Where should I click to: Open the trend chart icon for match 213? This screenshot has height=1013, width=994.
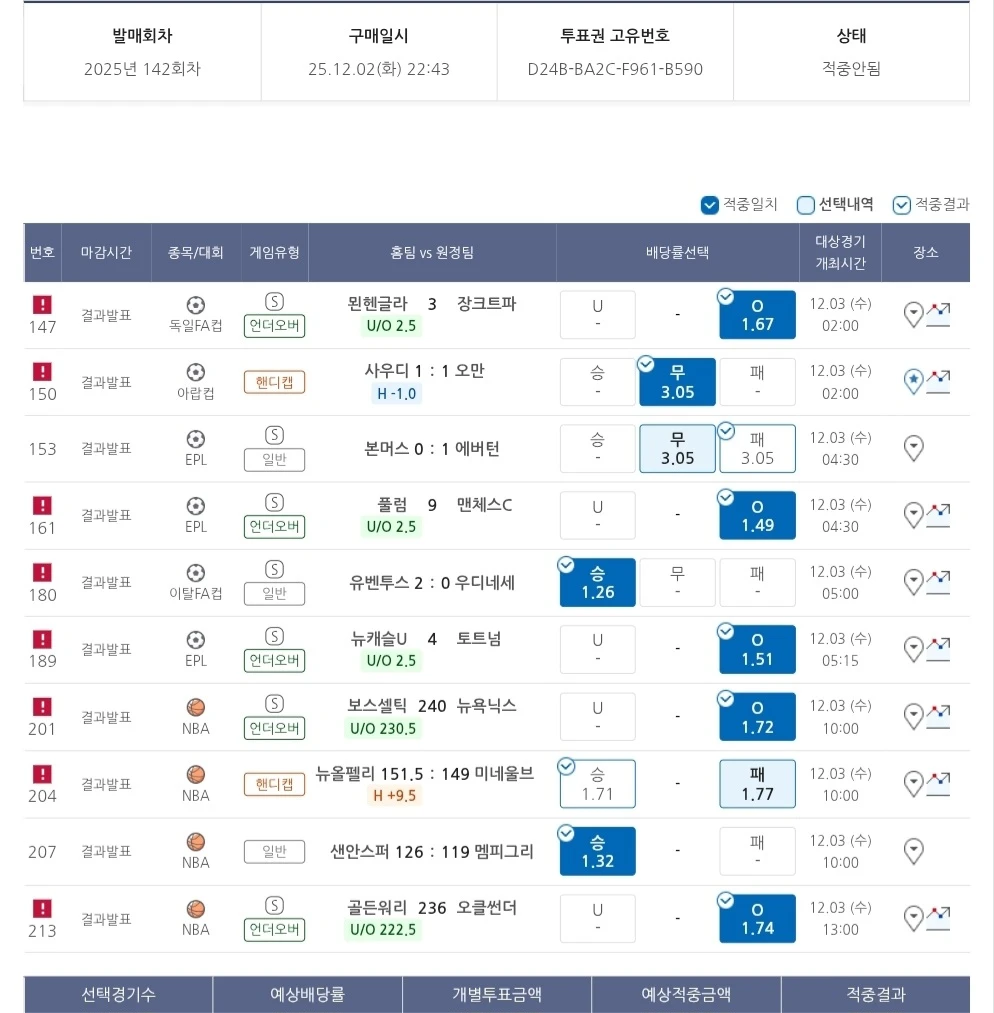938,918
